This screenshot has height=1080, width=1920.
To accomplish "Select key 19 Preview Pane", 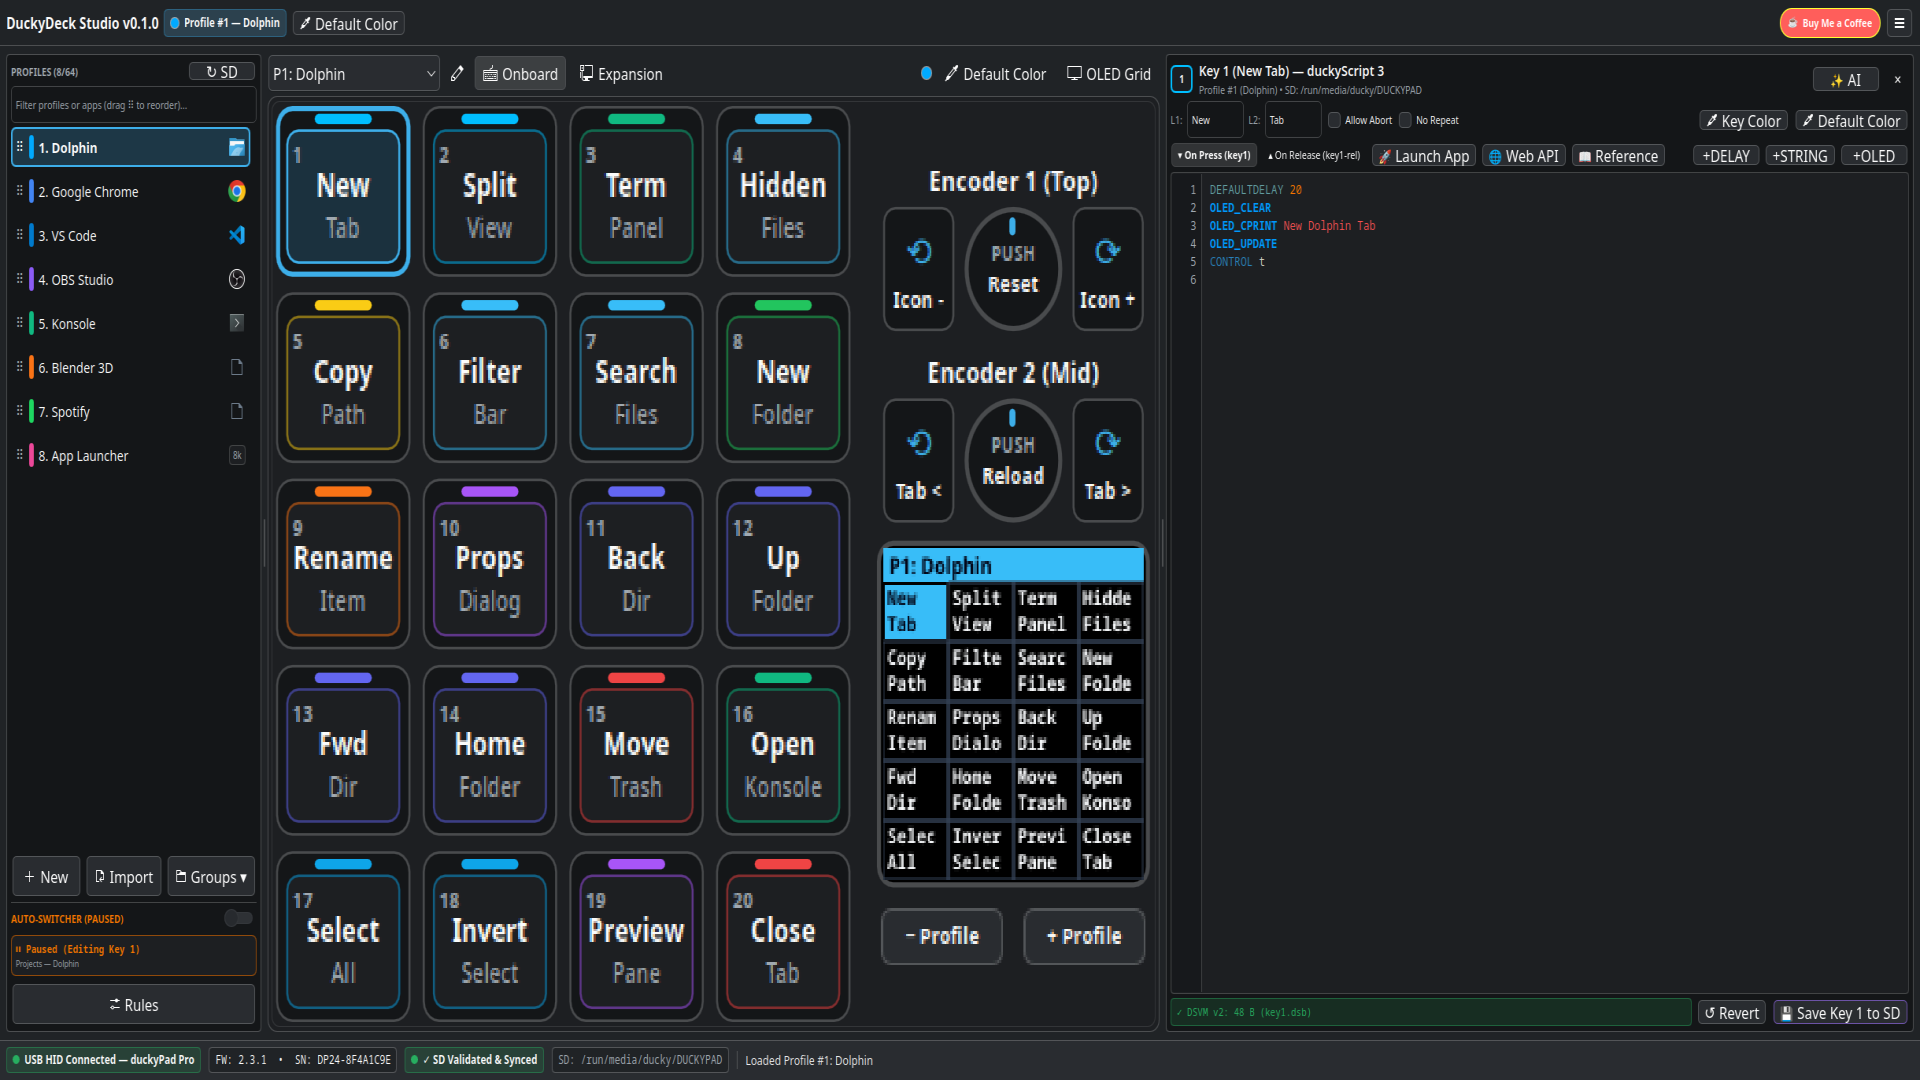I will [x=636, y=937].
